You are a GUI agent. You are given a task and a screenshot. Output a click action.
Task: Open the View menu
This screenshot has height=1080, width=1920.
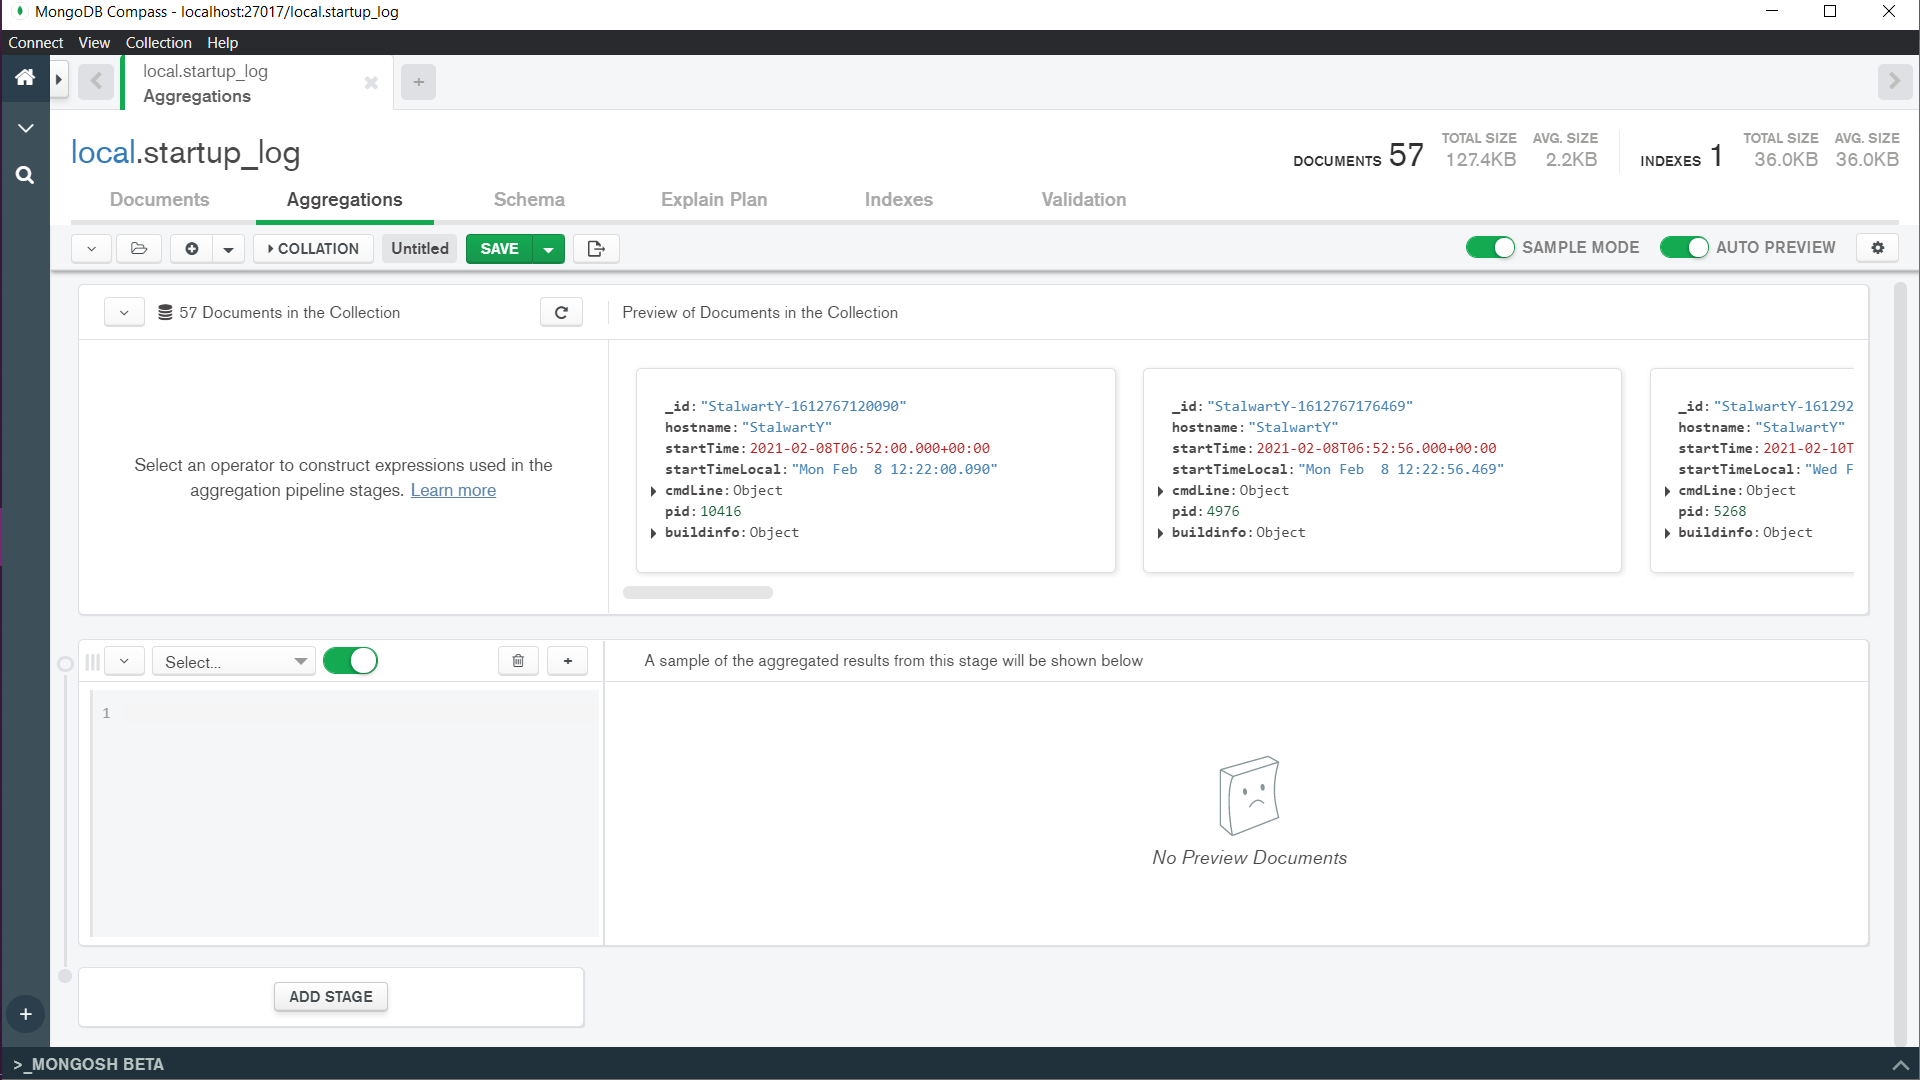point(94,42)
